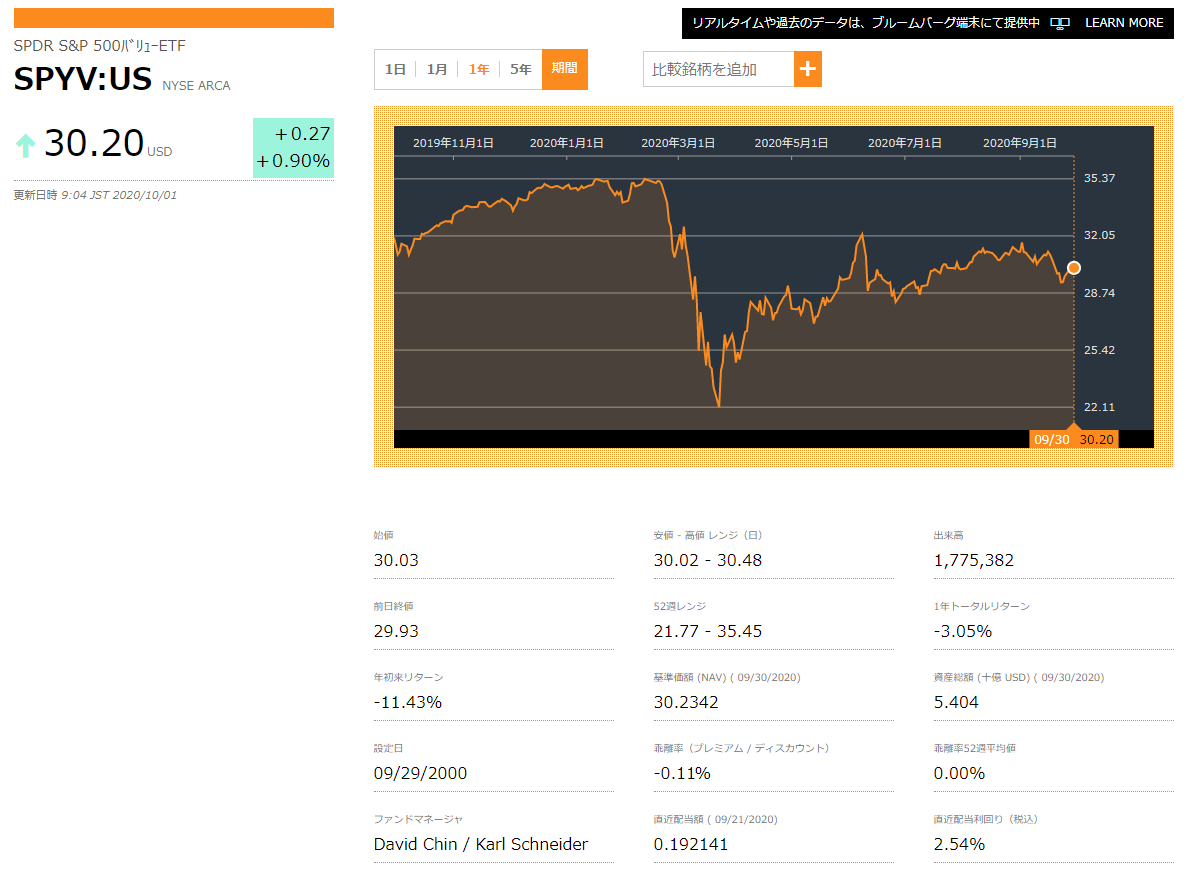This screenshot has width=1189, height=873.
Task: Click the inception date 09/29/2000
Action: click(420, 773)
